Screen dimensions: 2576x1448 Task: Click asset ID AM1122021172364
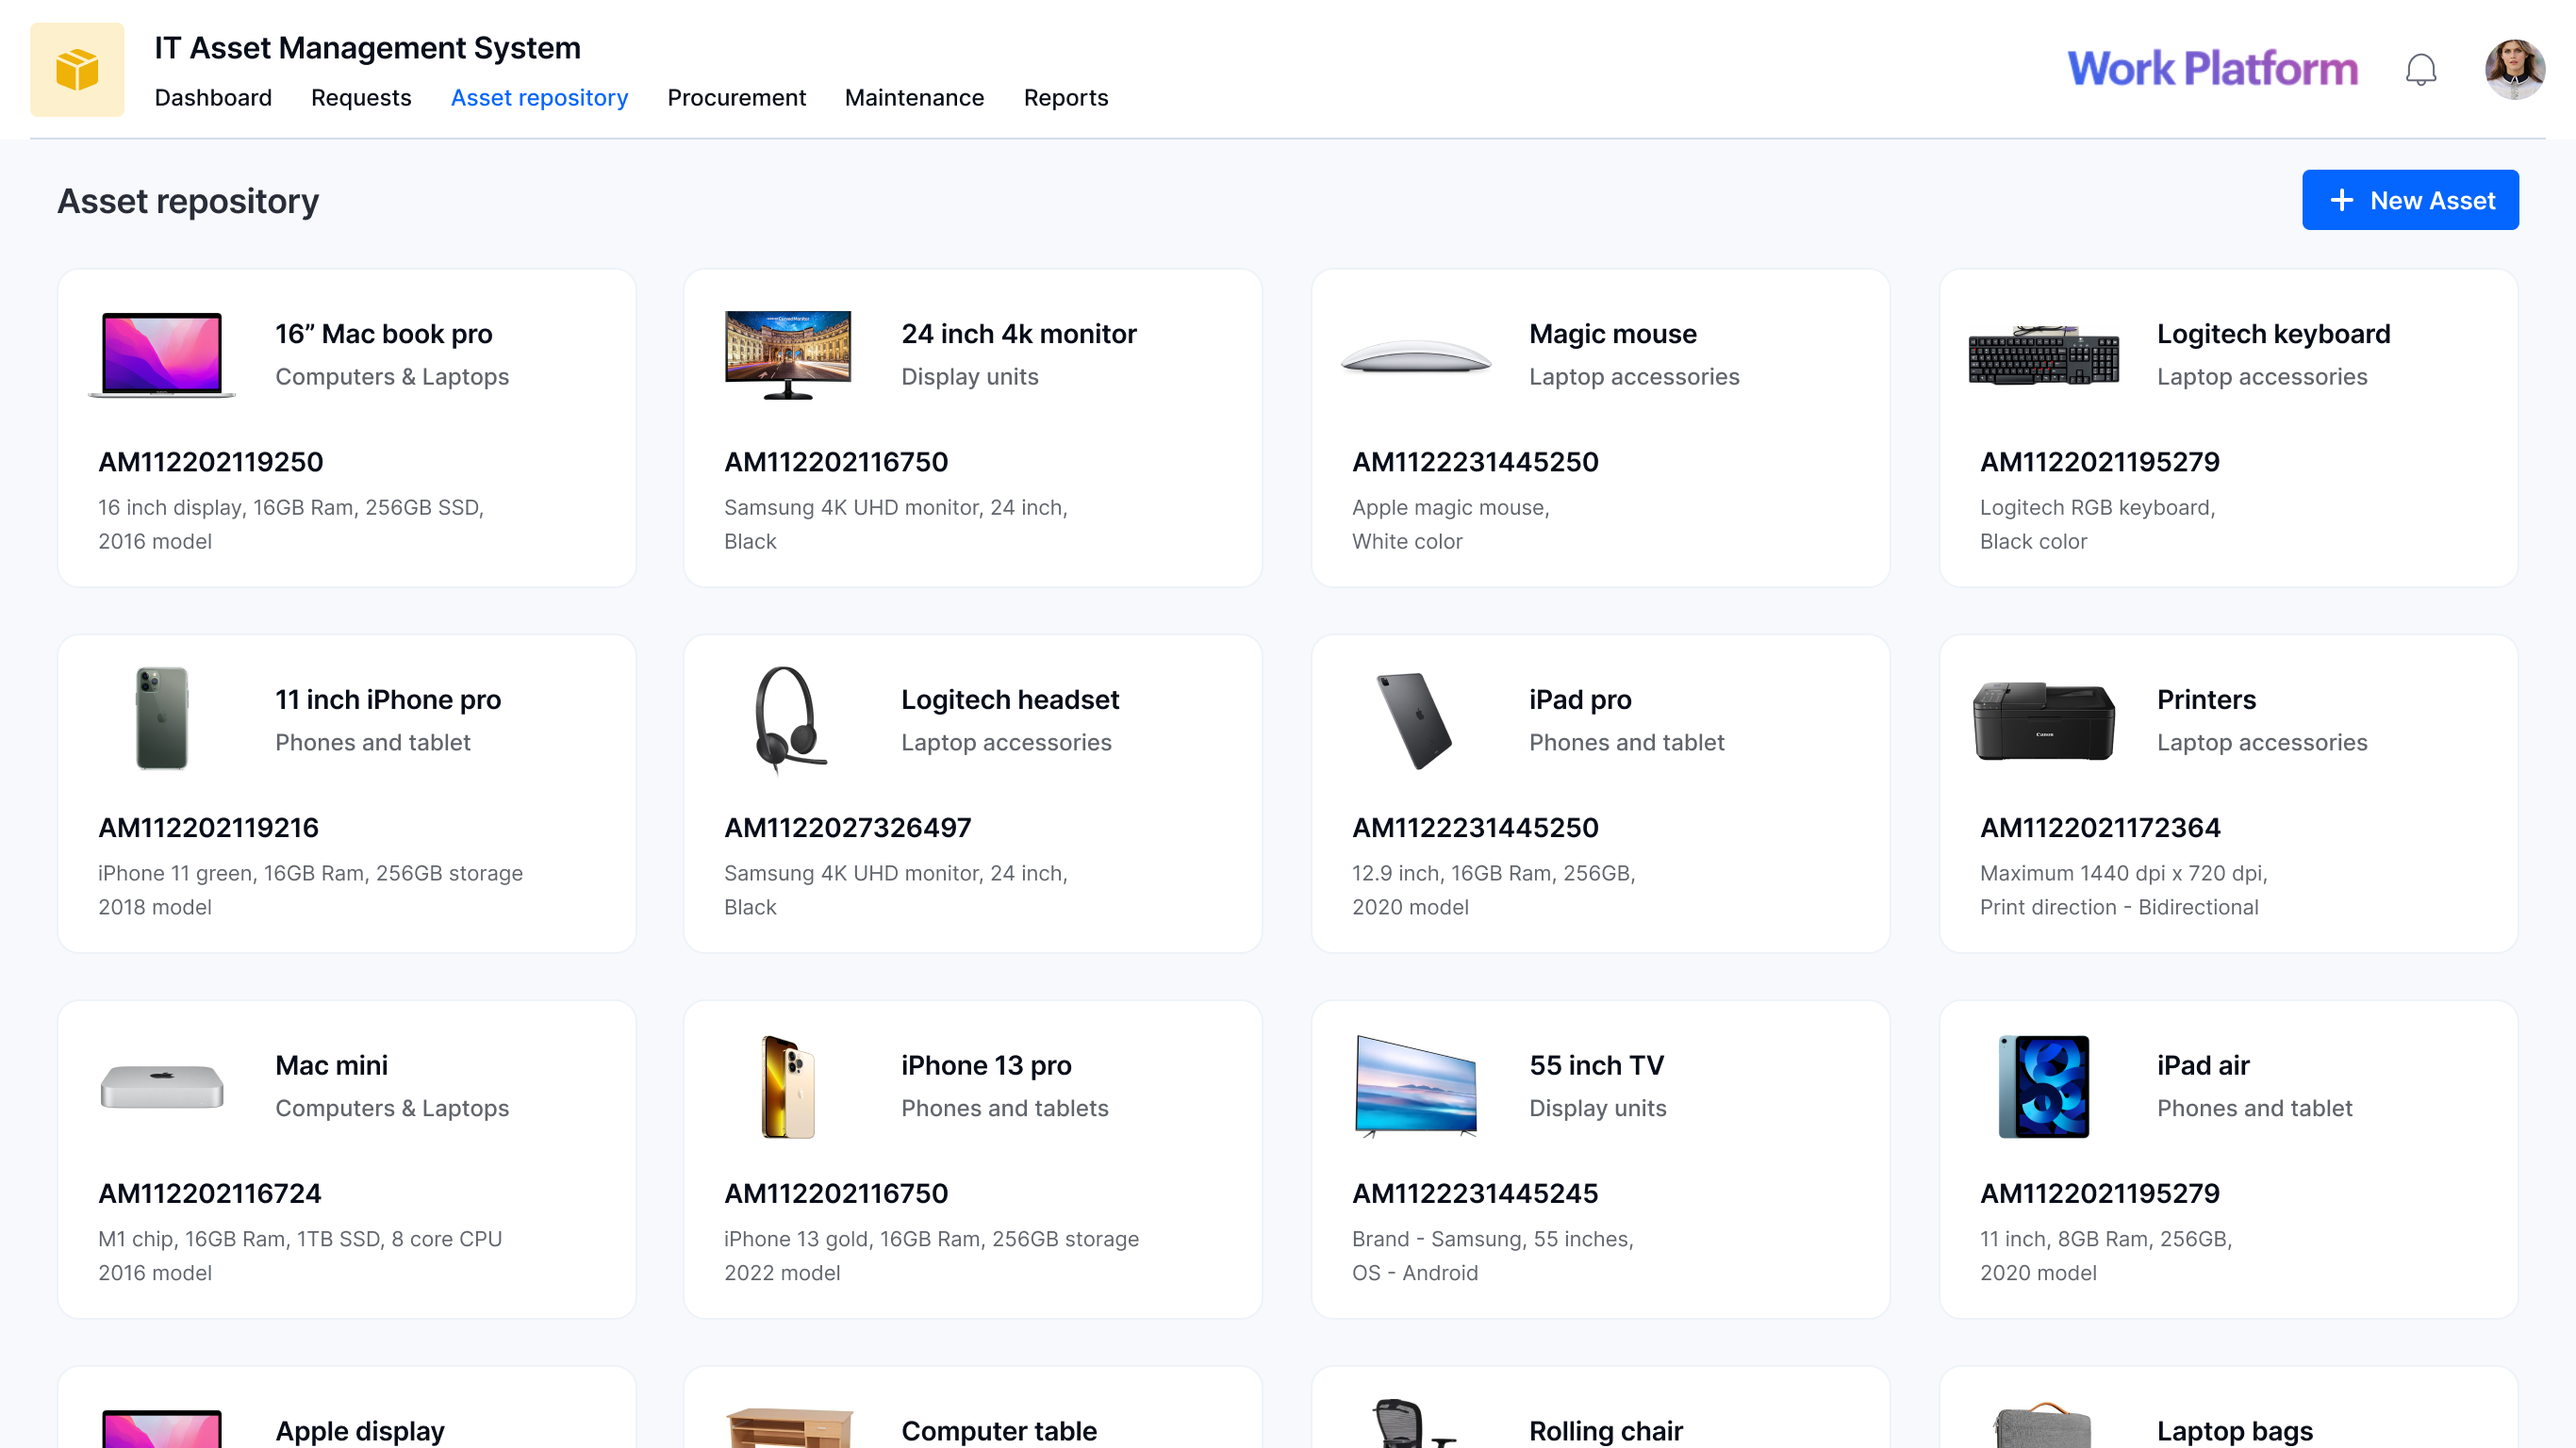point(2100,828)
